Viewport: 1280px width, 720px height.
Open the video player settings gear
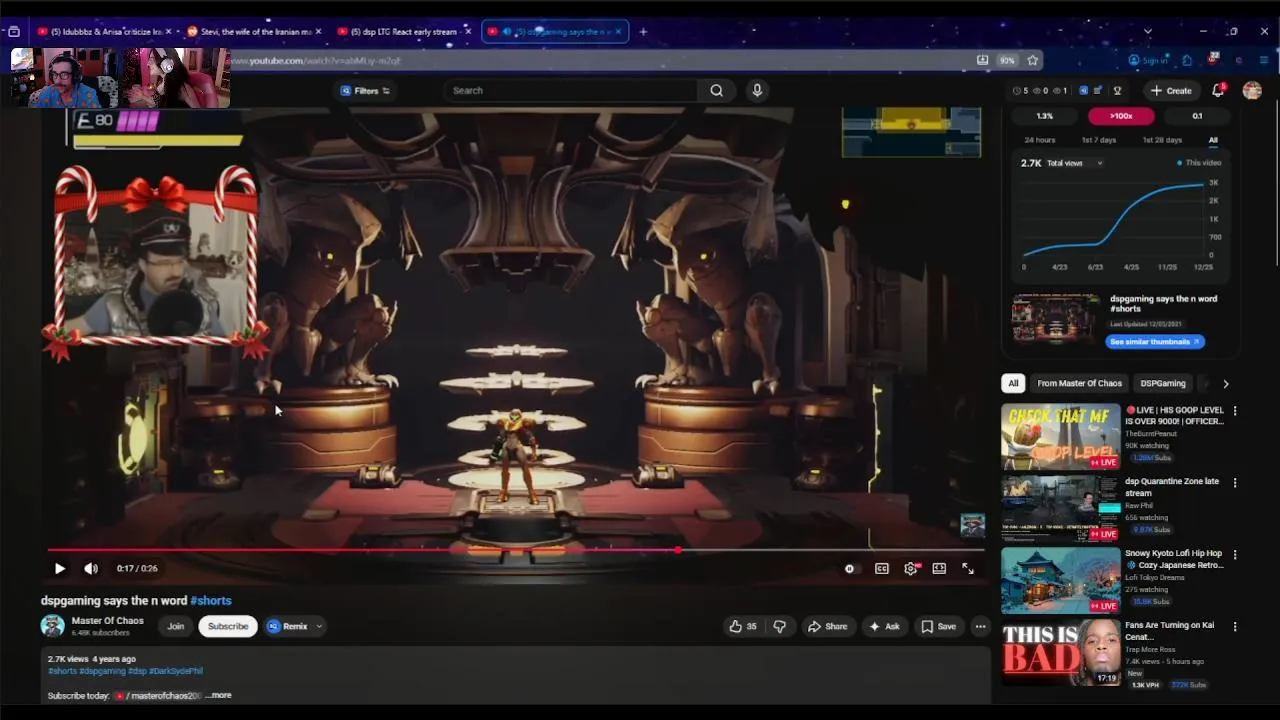tap(910, 568)
